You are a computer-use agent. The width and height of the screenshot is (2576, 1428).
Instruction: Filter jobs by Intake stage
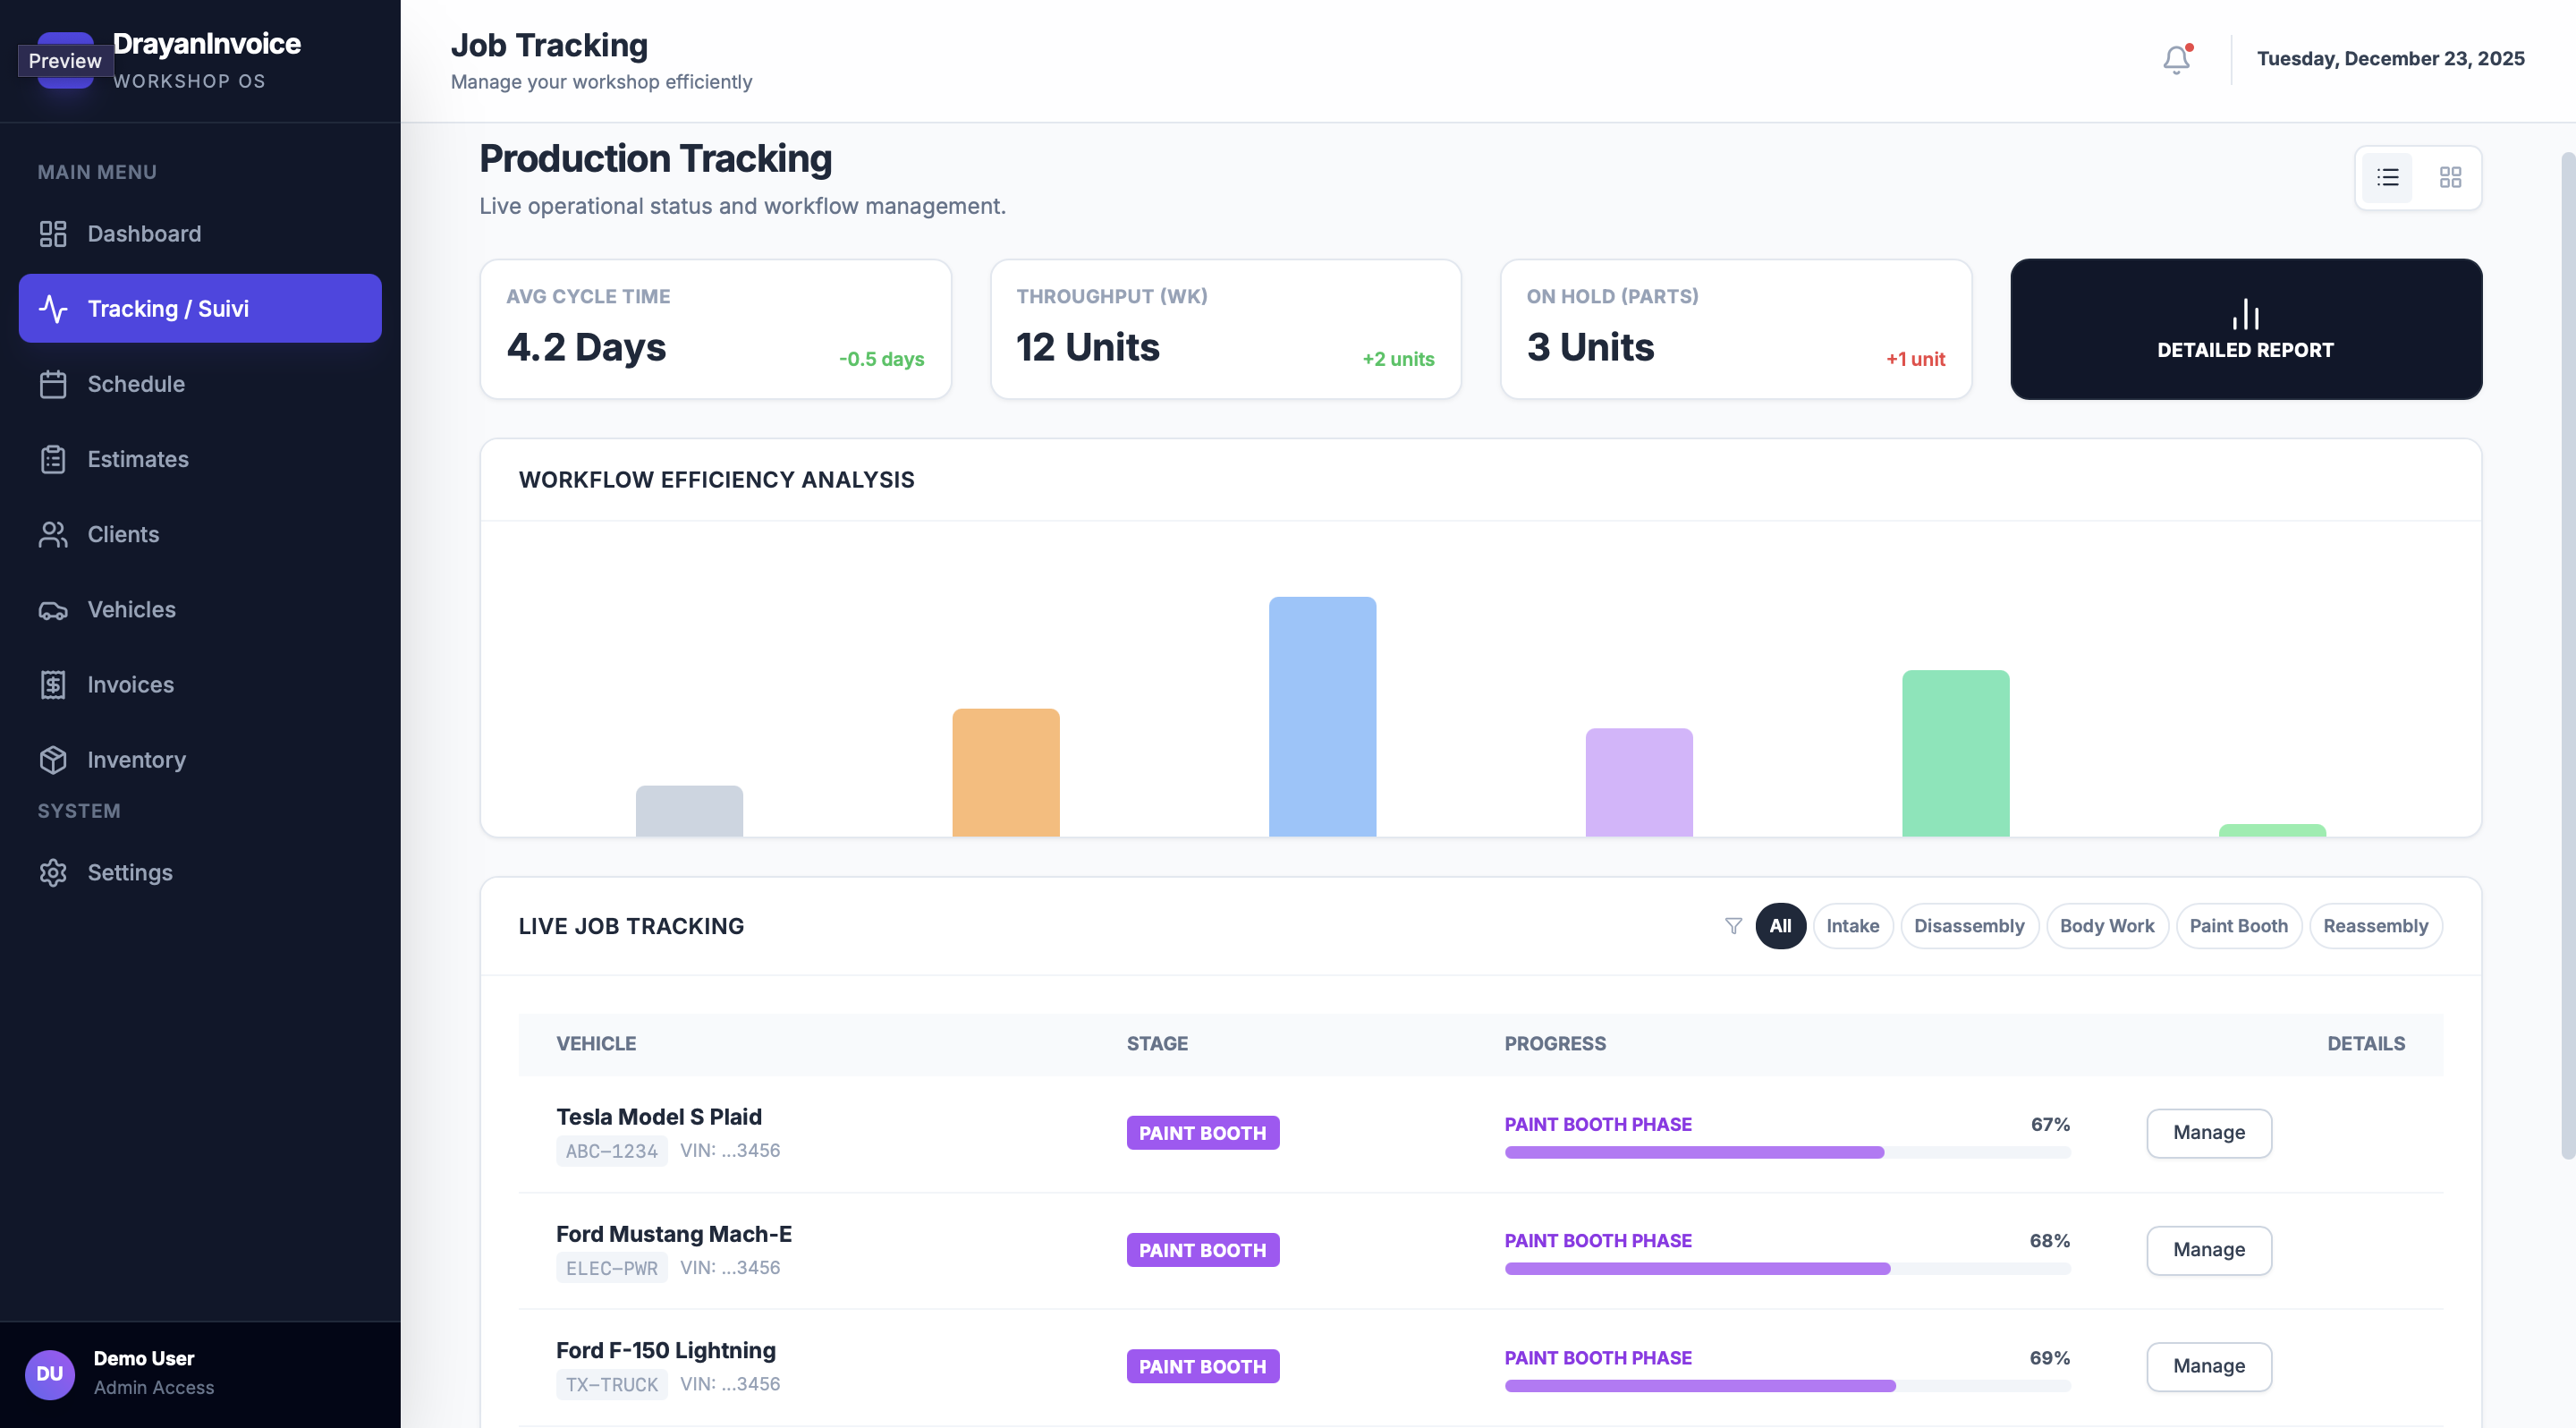tap(1852, 926)
